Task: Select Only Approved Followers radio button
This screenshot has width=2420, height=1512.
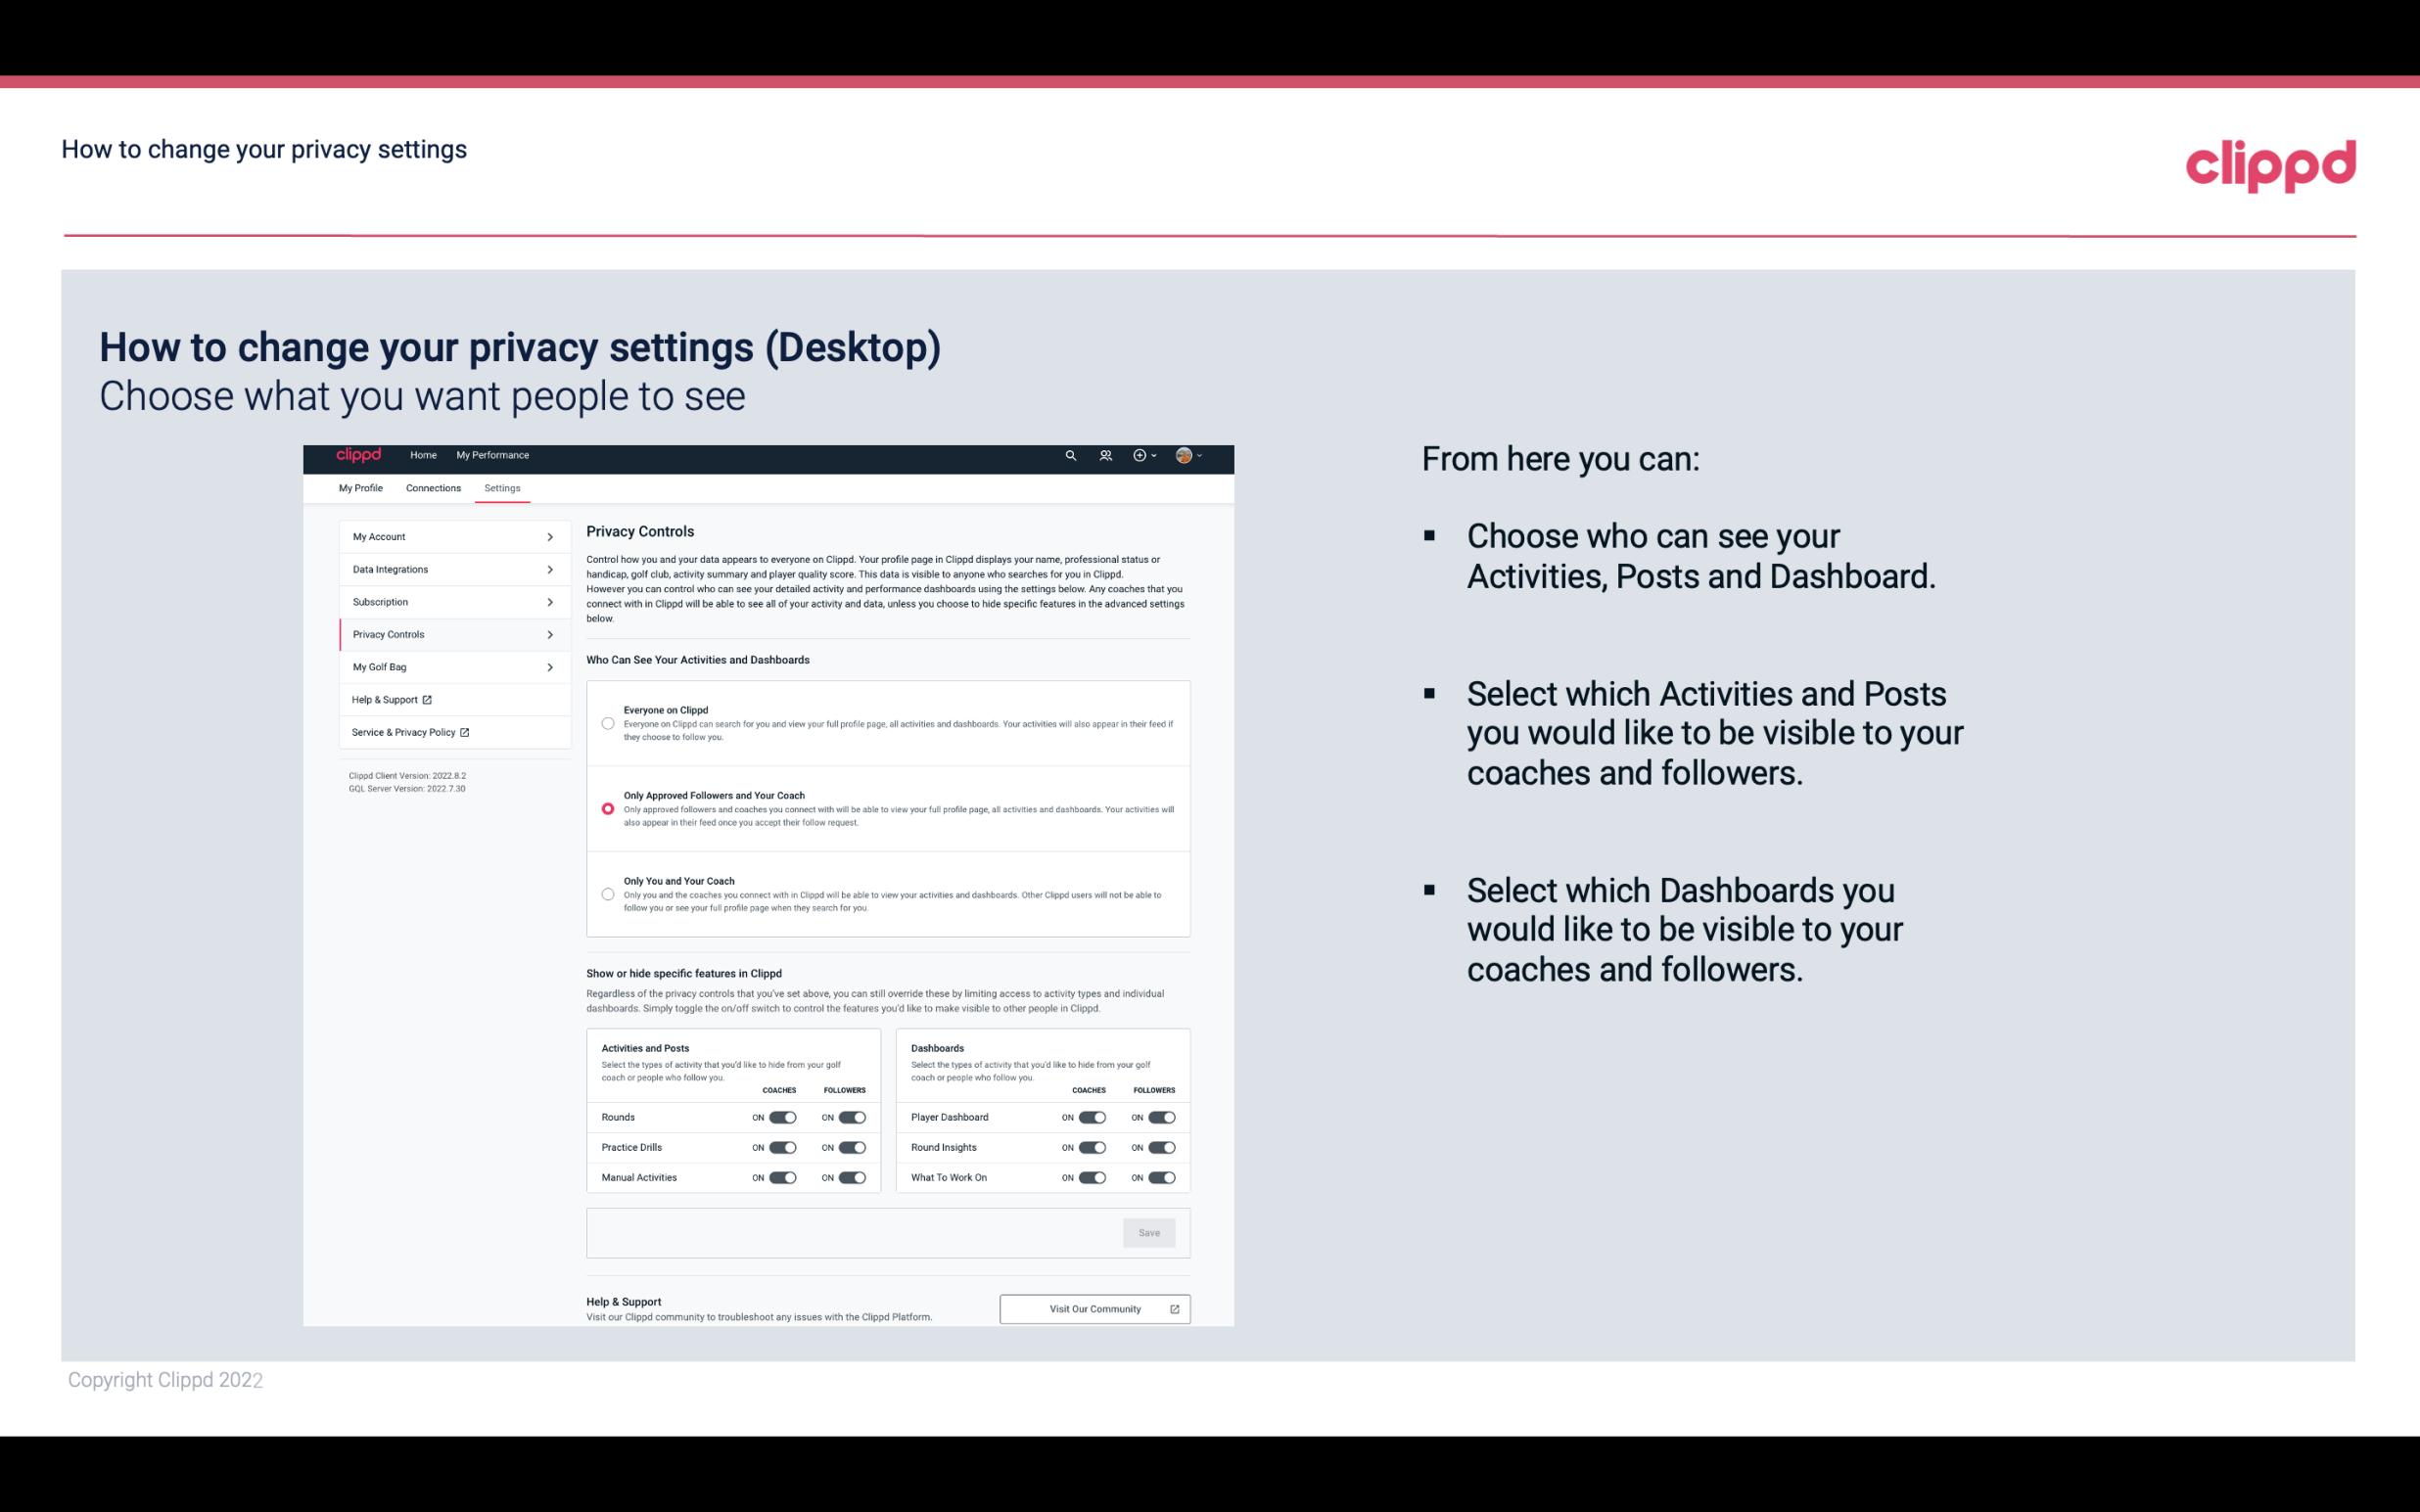Action: coord(606,808)
